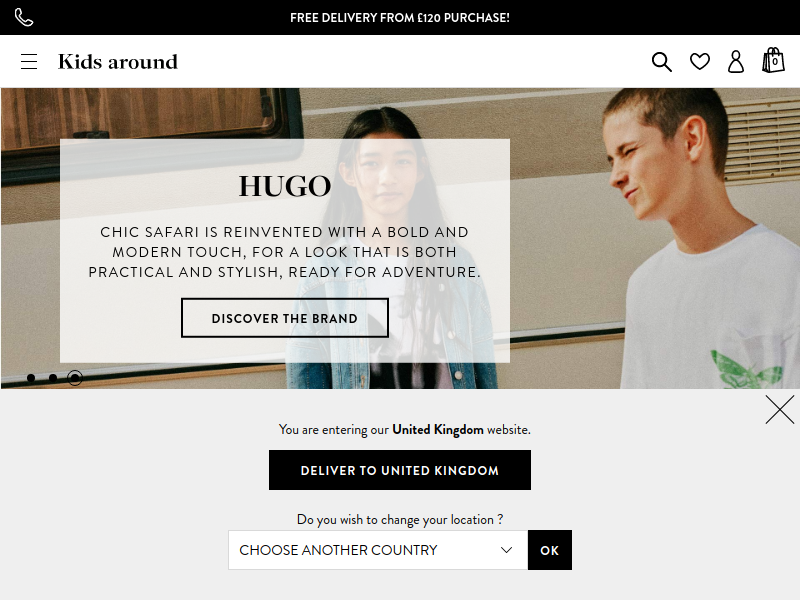This screenshot has height=600, width=800.
Task: Click the free delivery promo banner
Action: point(400,18)
